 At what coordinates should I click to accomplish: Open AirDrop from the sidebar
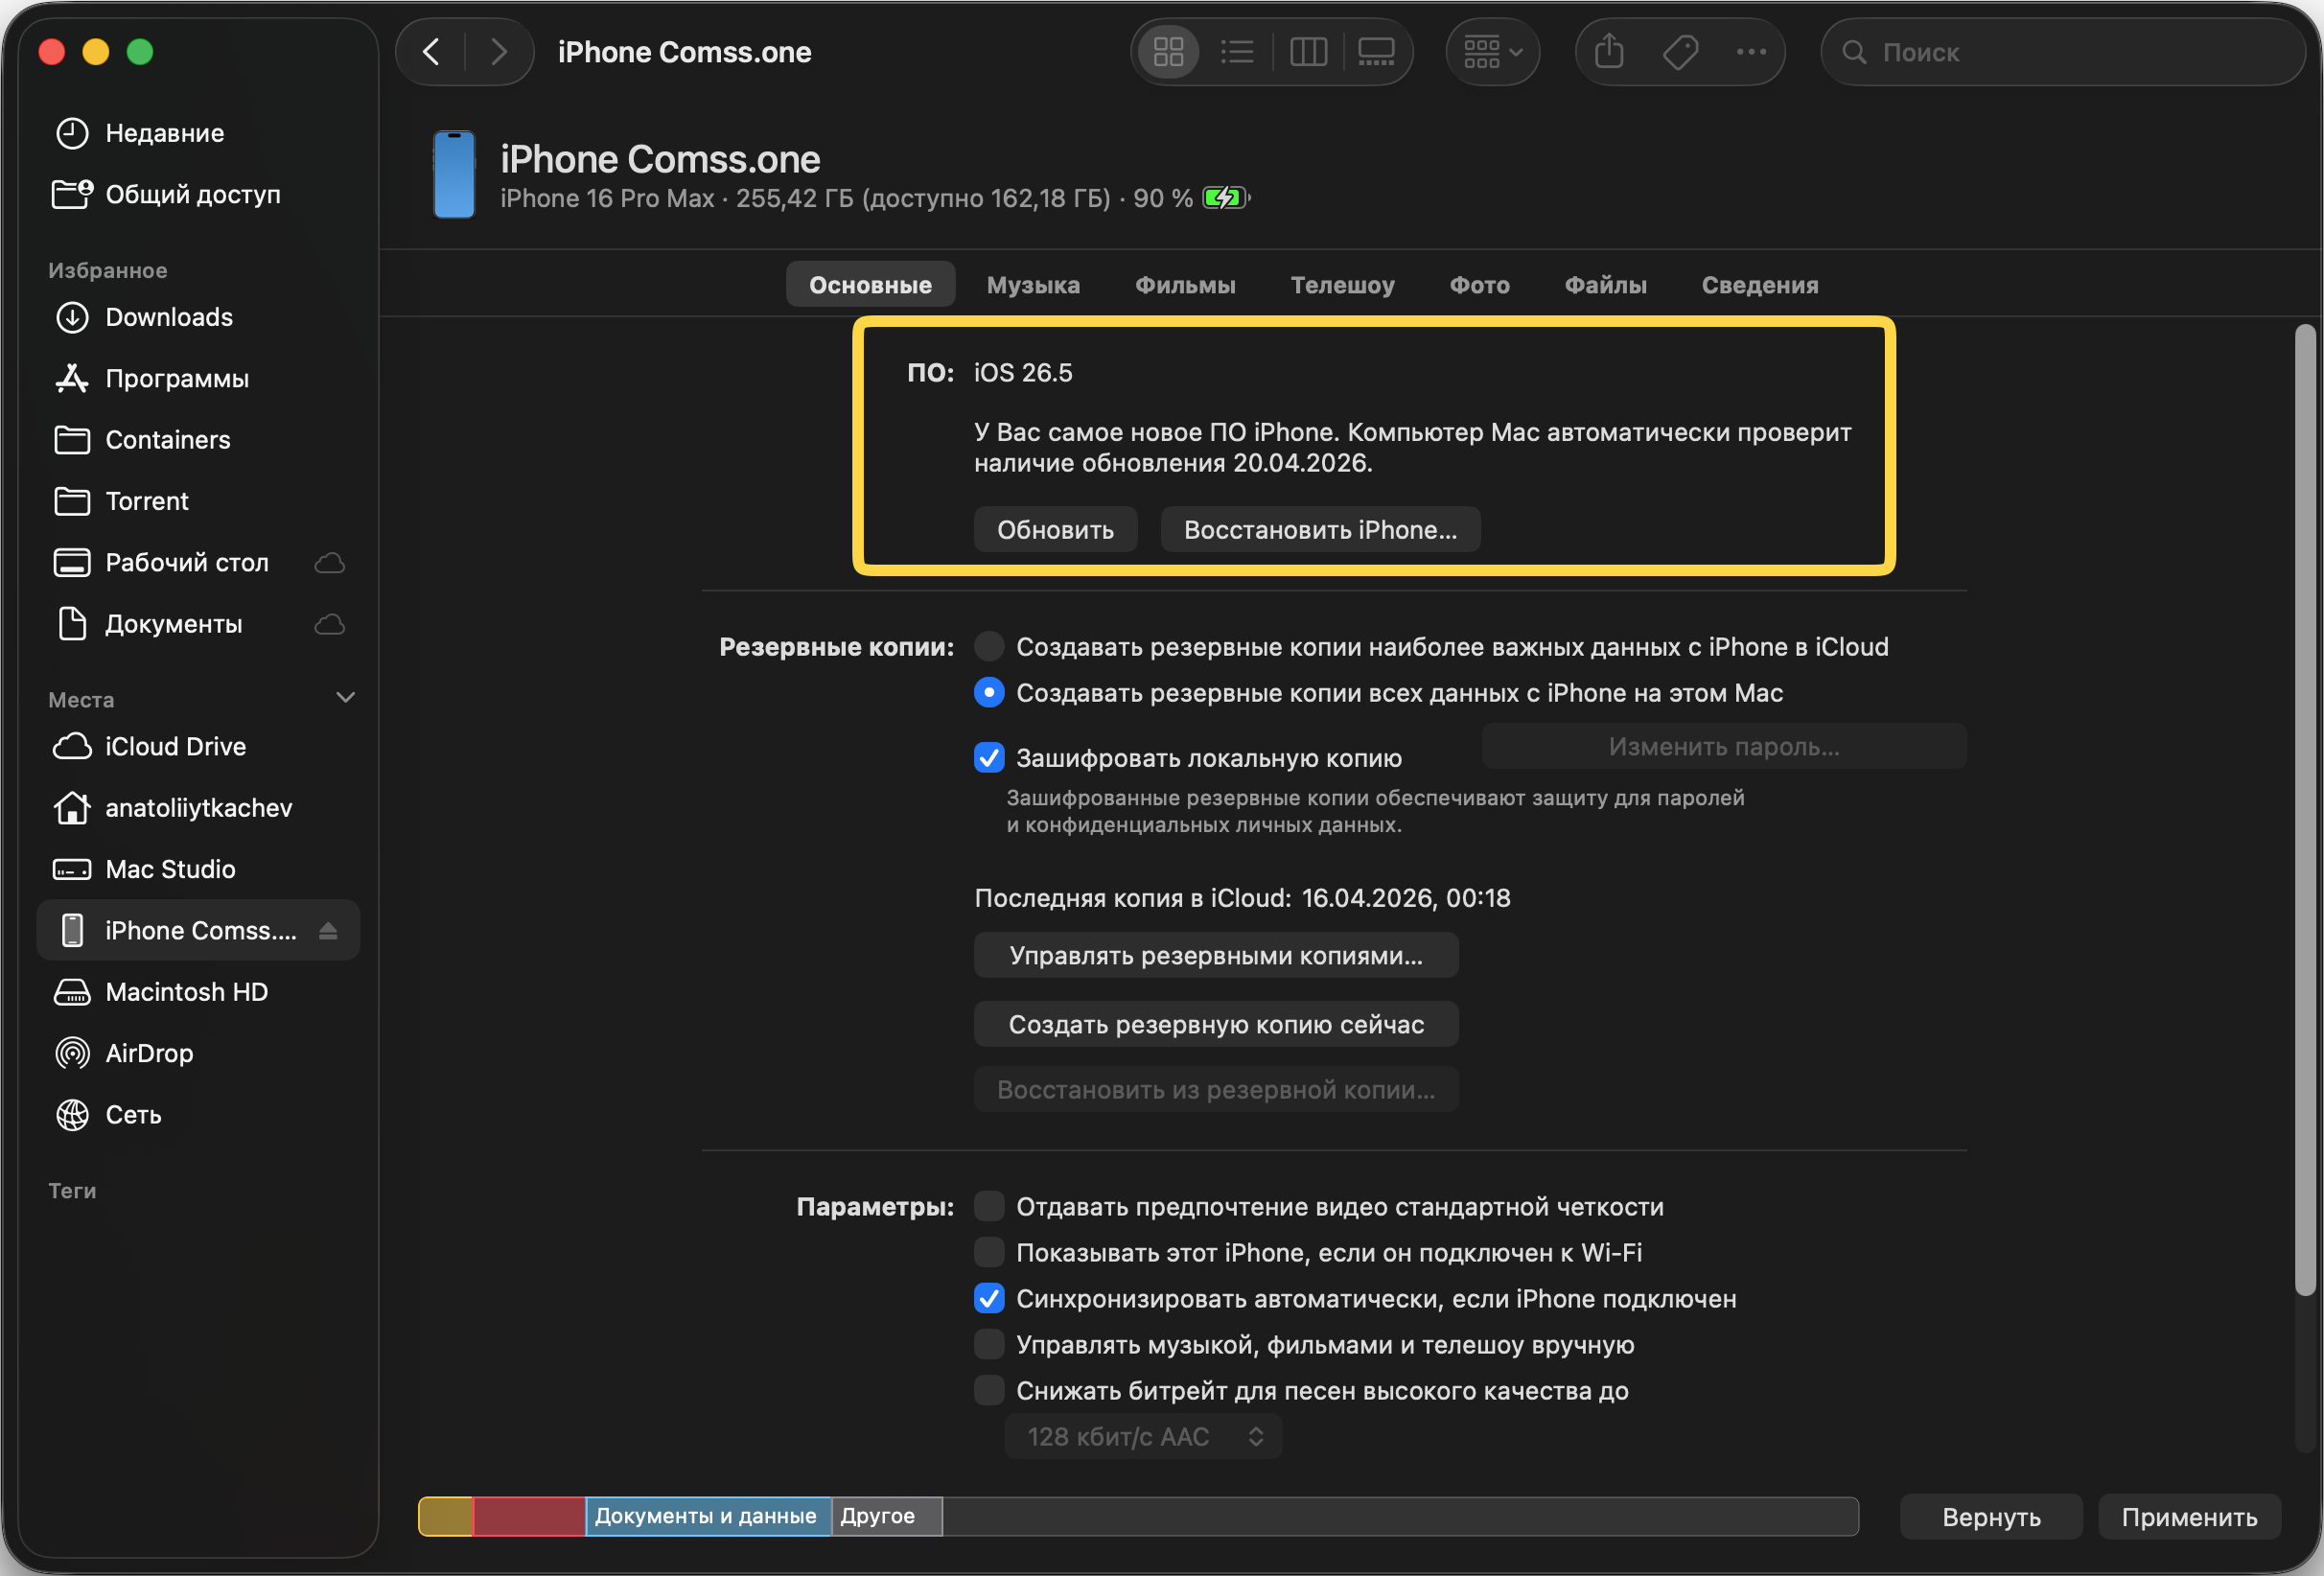tap(148, 1053)
